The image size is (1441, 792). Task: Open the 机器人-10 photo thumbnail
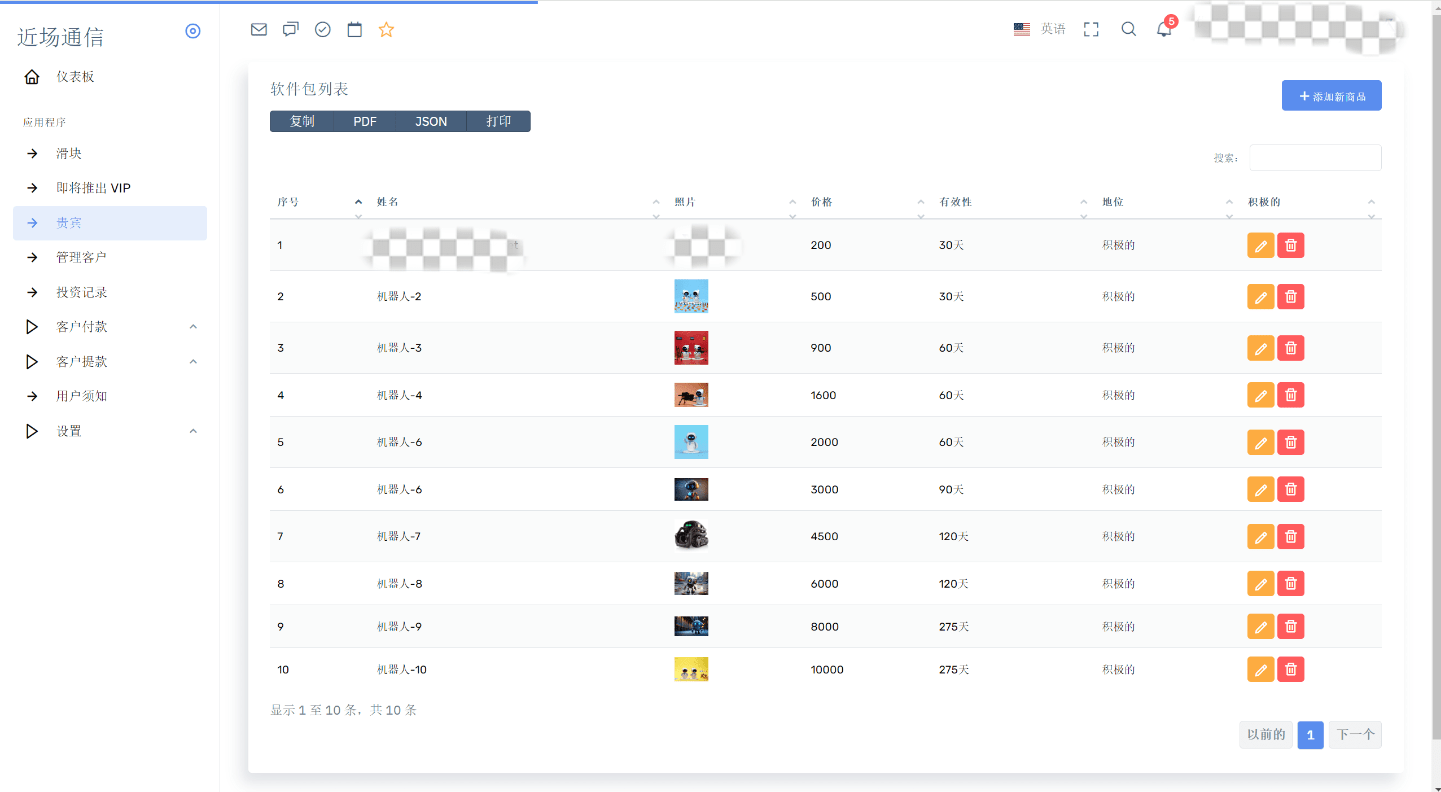[x=691, y=670]
